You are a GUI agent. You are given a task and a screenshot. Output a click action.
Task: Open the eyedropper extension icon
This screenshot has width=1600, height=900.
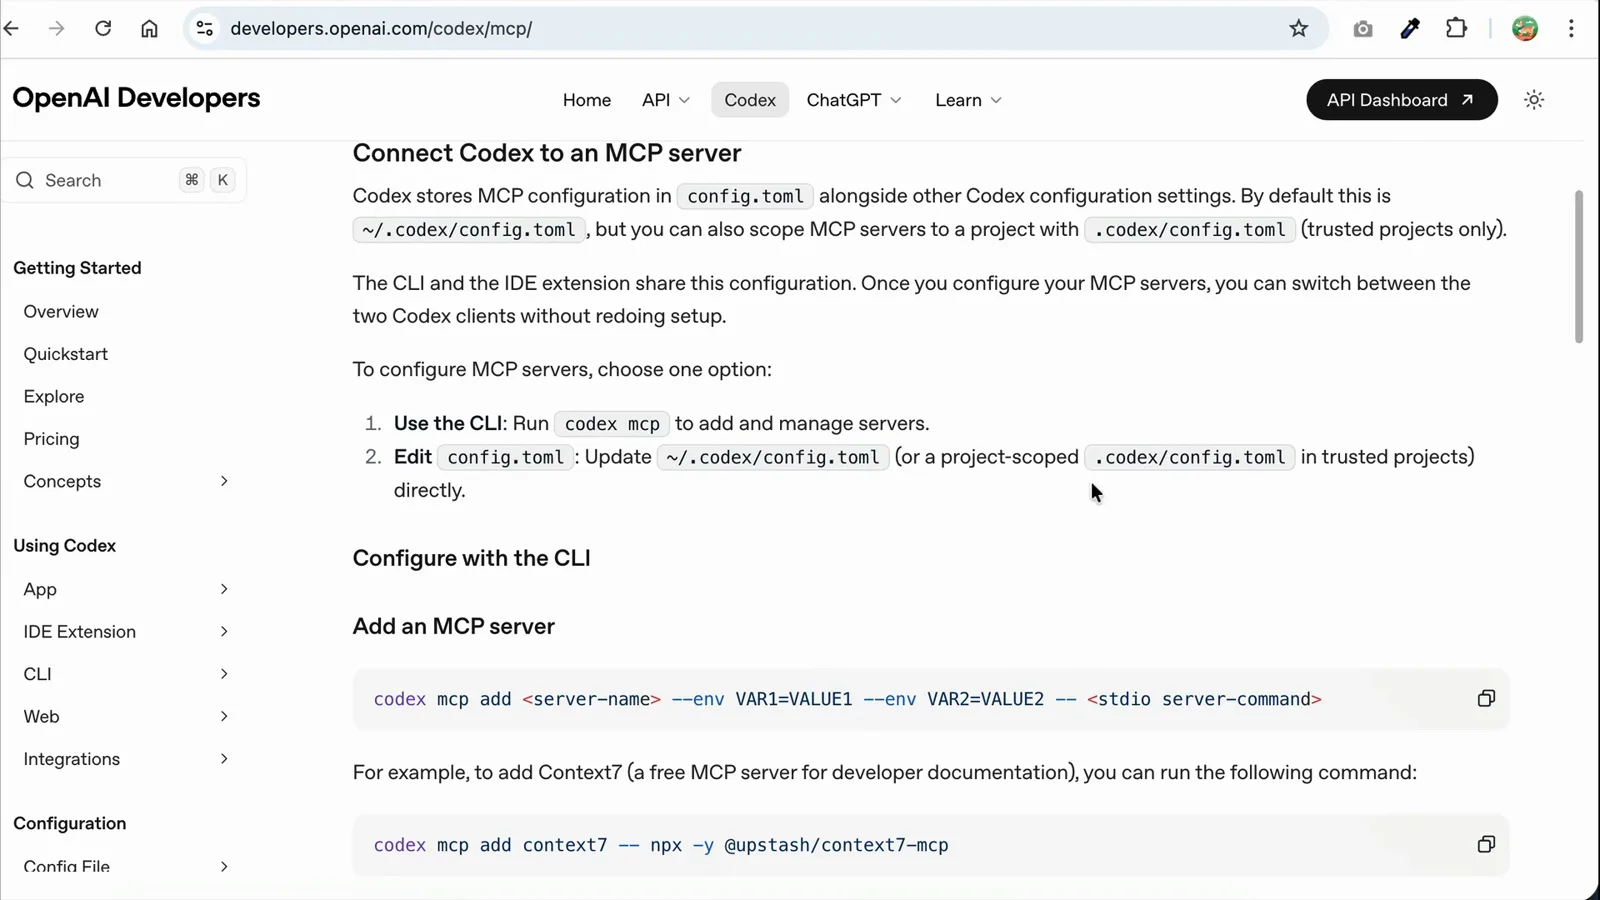coord(1410,28)
